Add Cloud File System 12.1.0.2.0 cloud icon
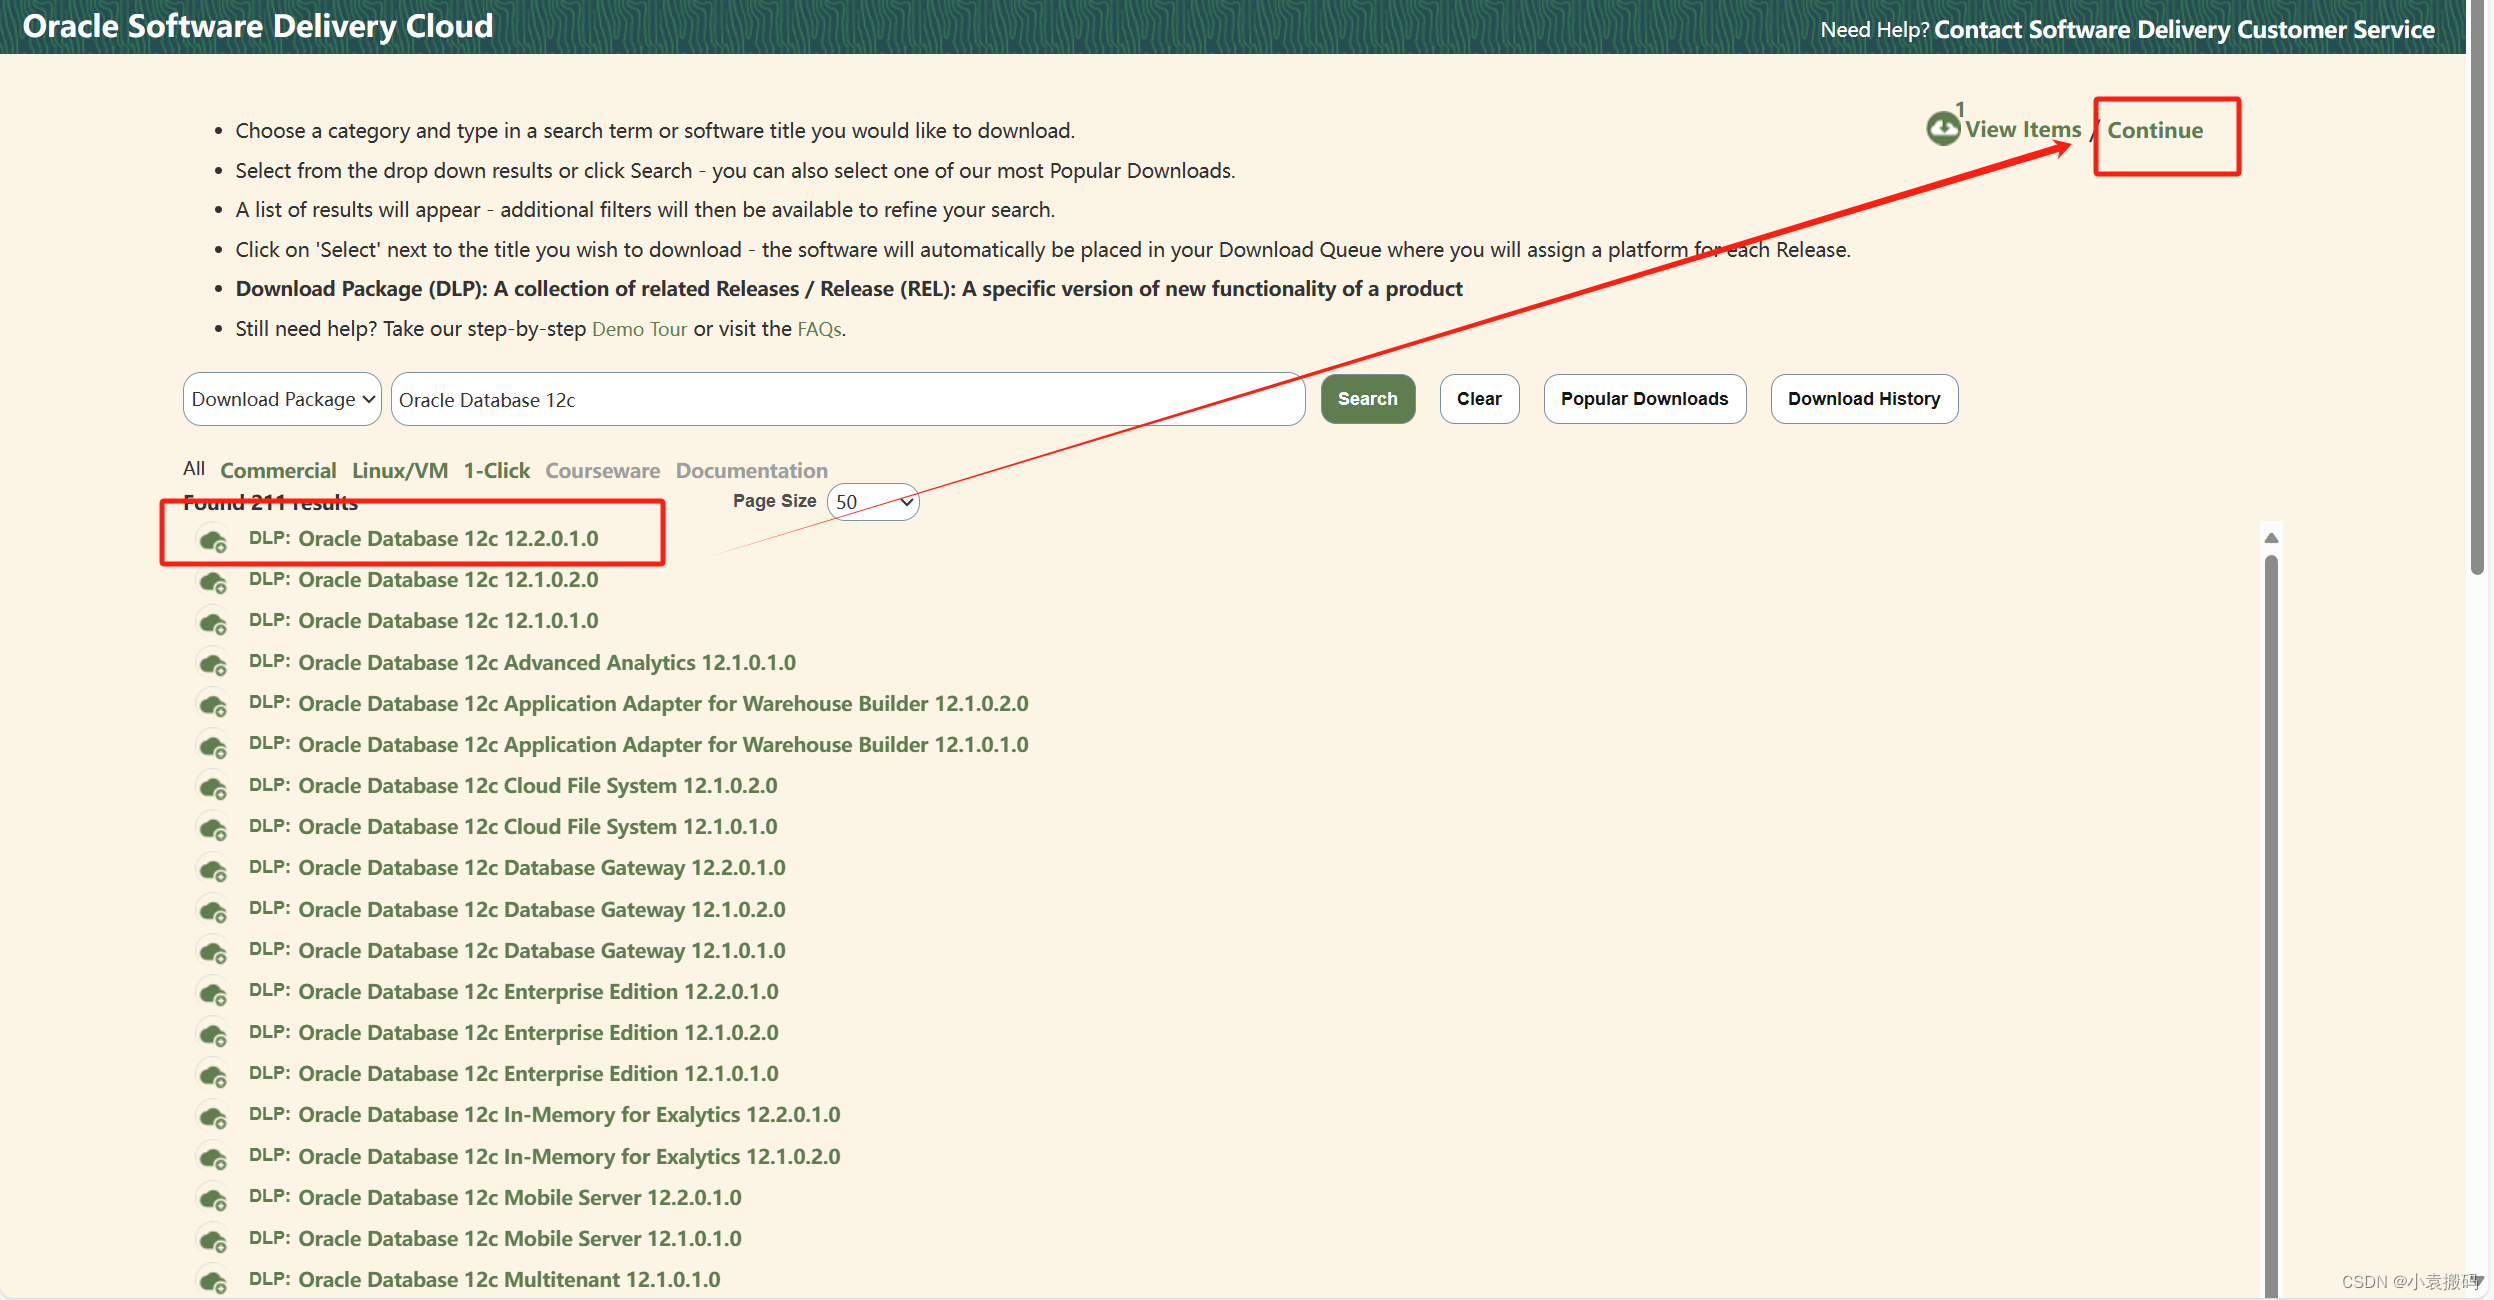Screen dimensions: 2494x1300 212,788
